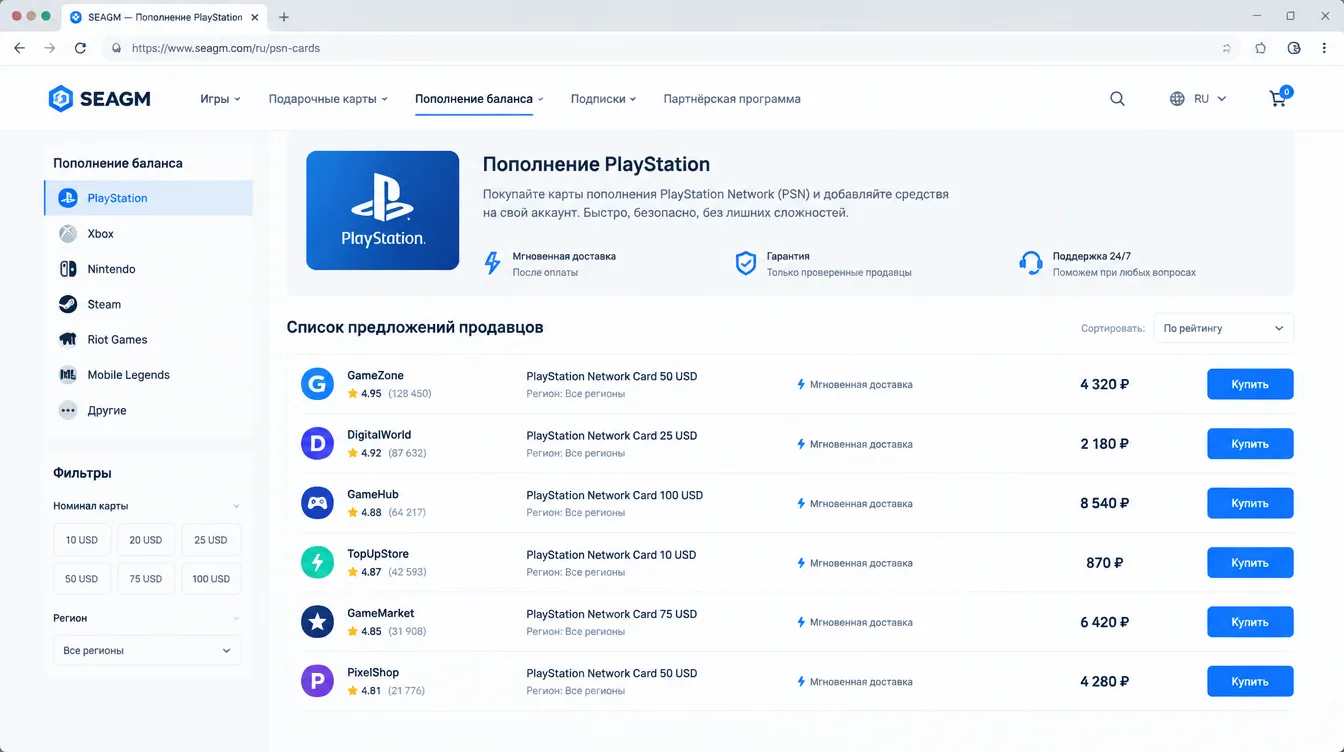The height and width of the screenshot is (752, 1344).
Task: Select the Steam icon in sidebar
Action: pos(67,304)
